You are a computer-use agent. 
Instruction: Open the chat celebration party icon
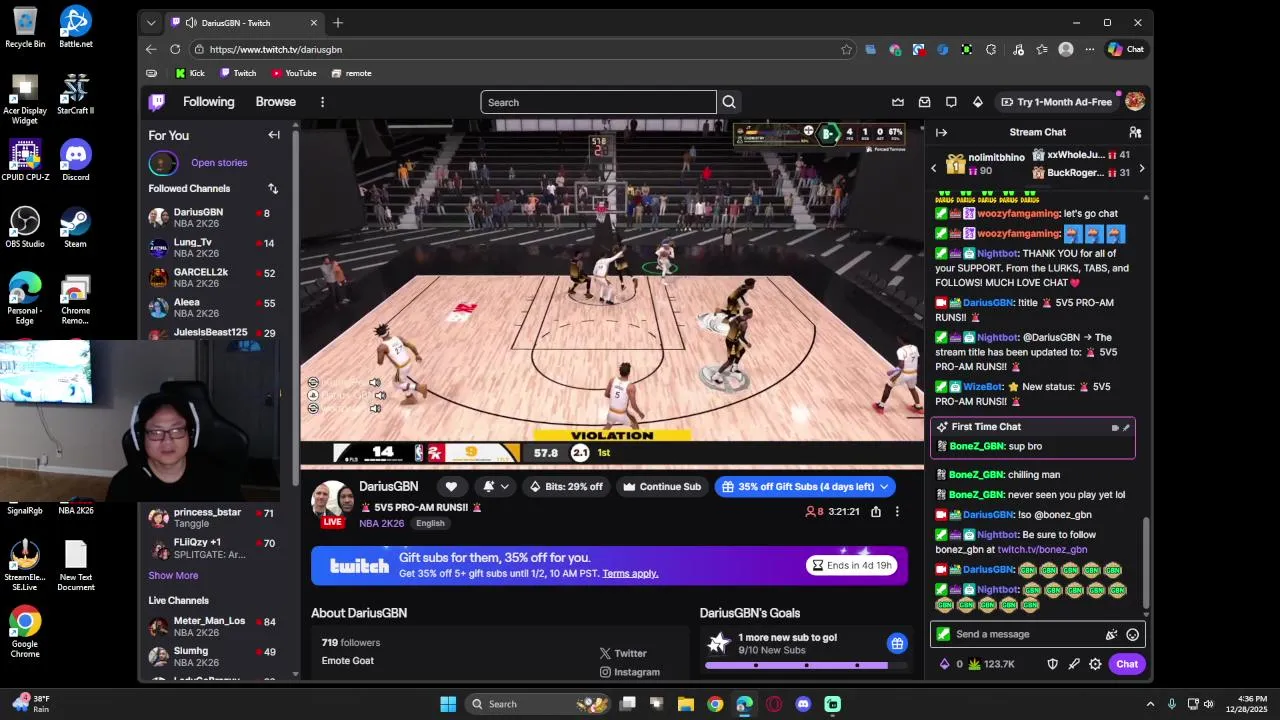(1111, 634)
